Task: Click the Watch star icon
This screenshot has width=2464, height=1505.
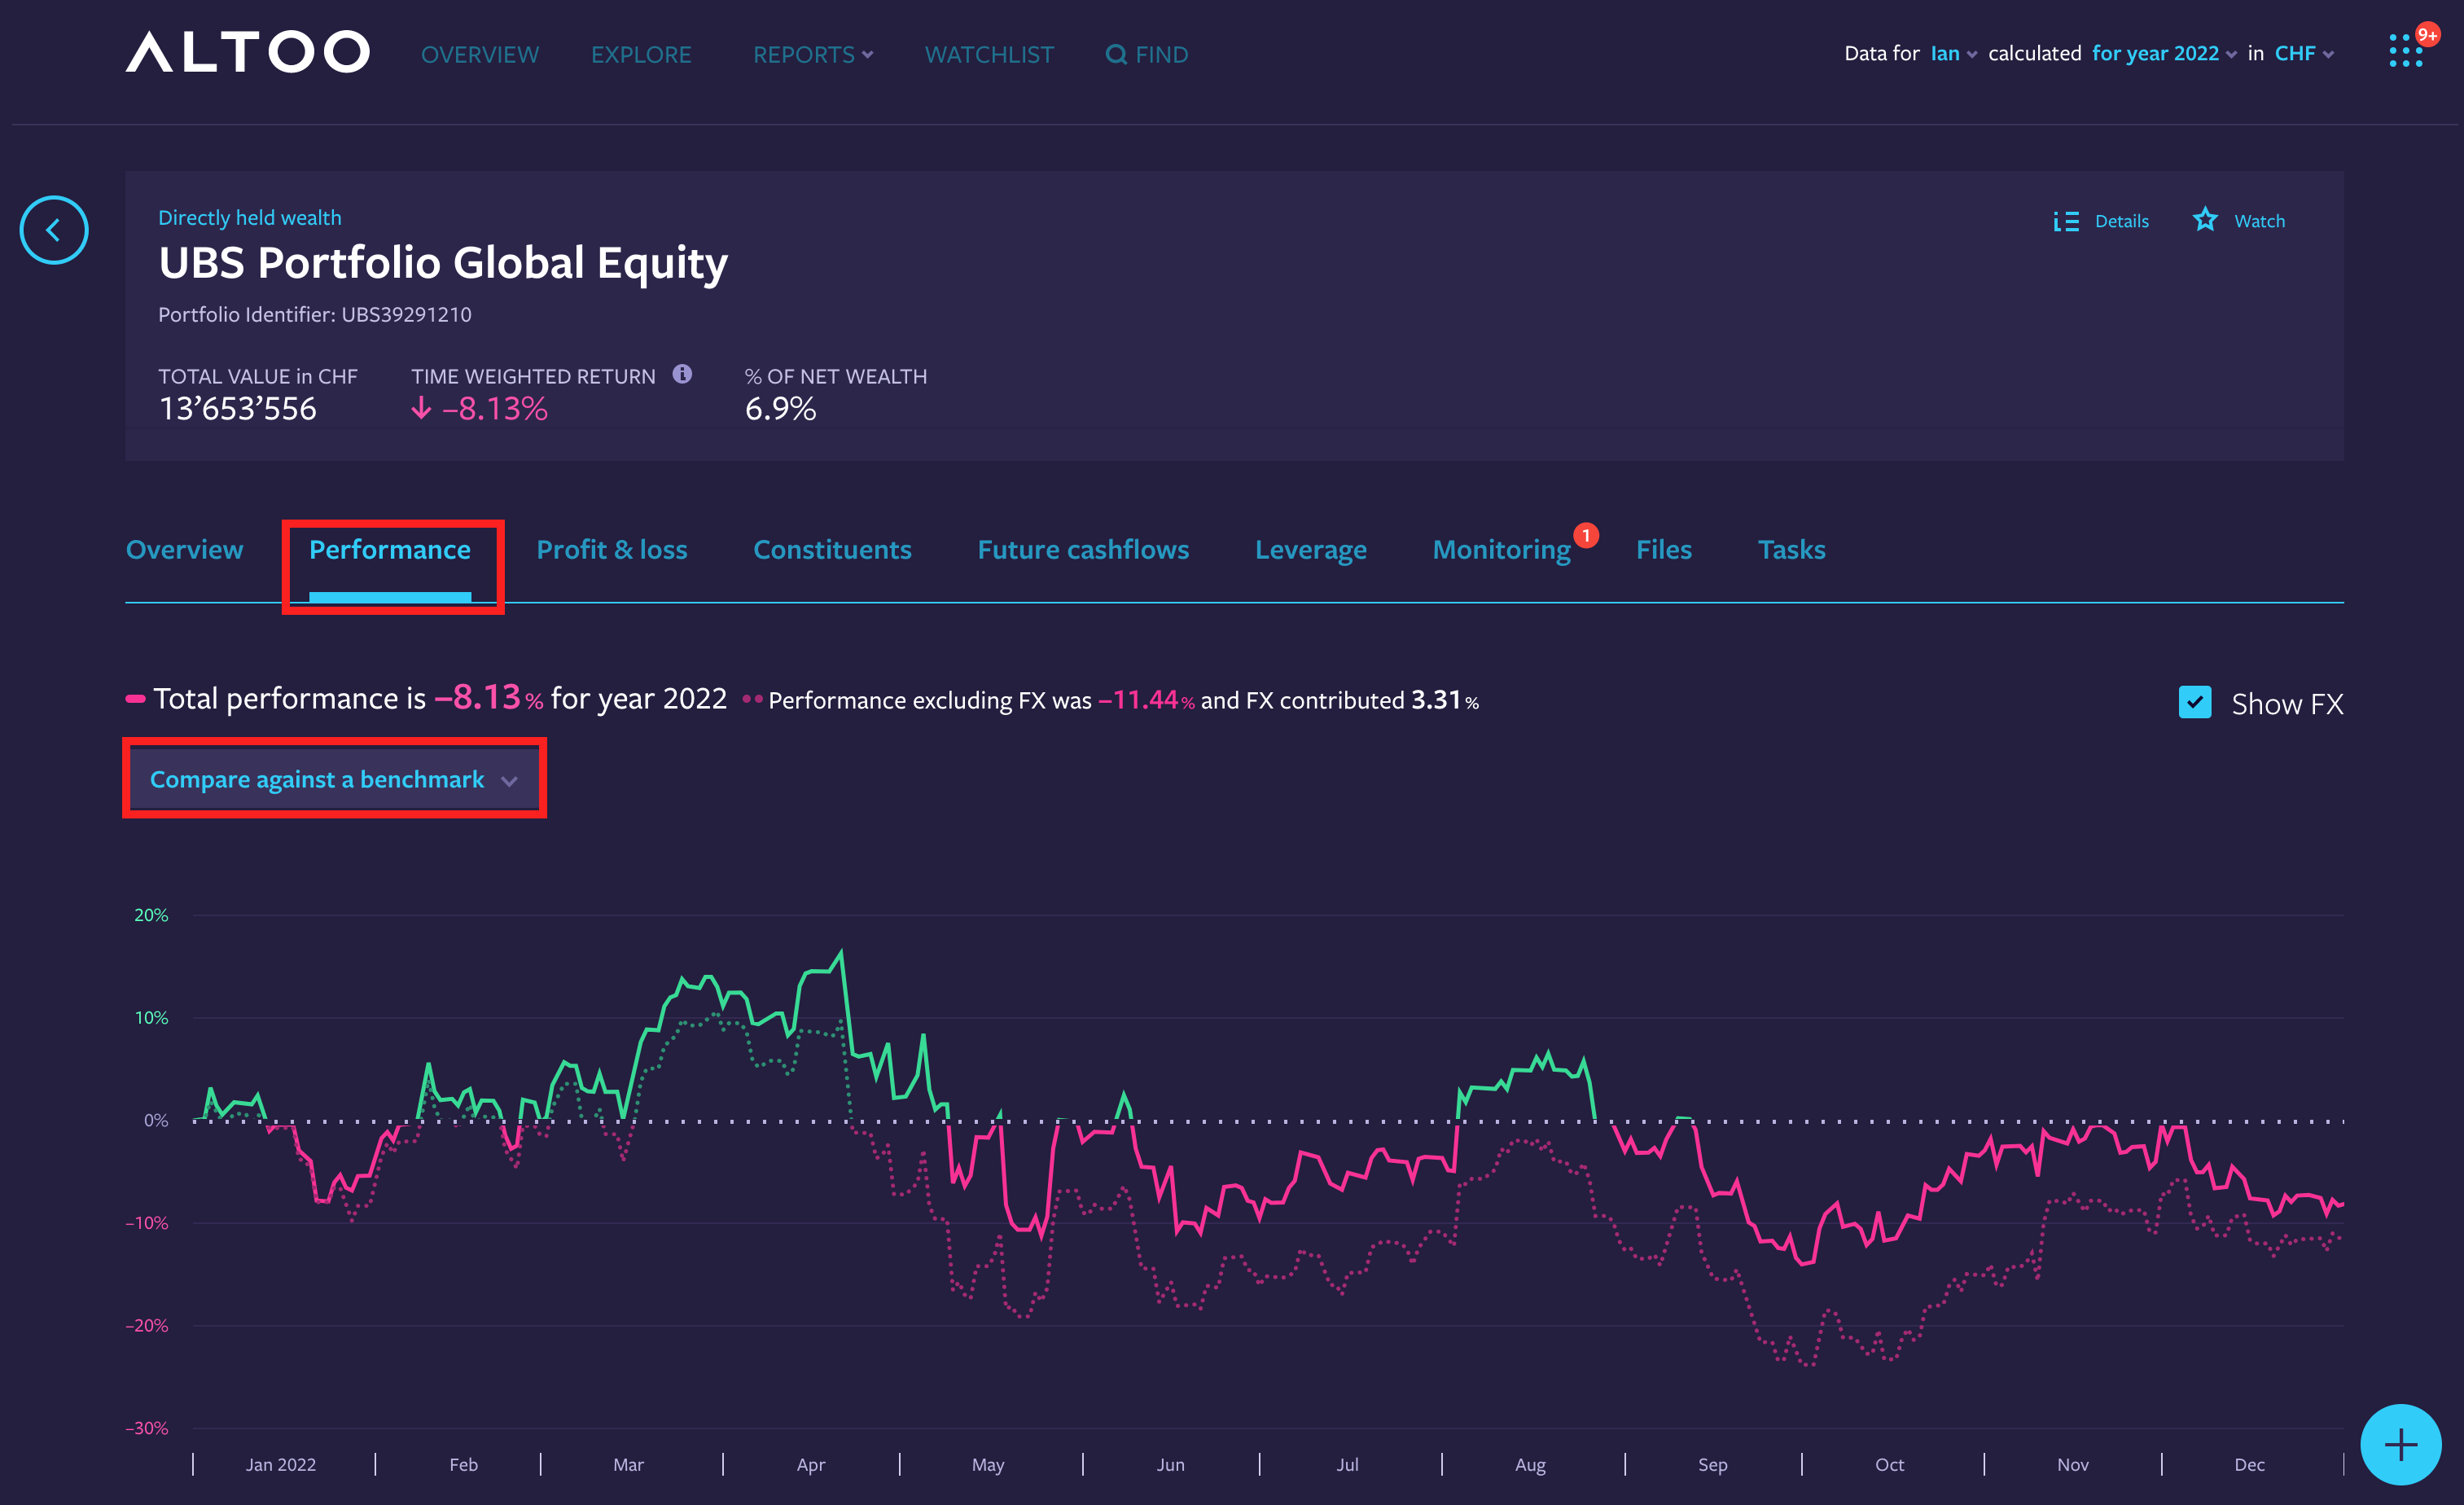Action: (2205, 220)
